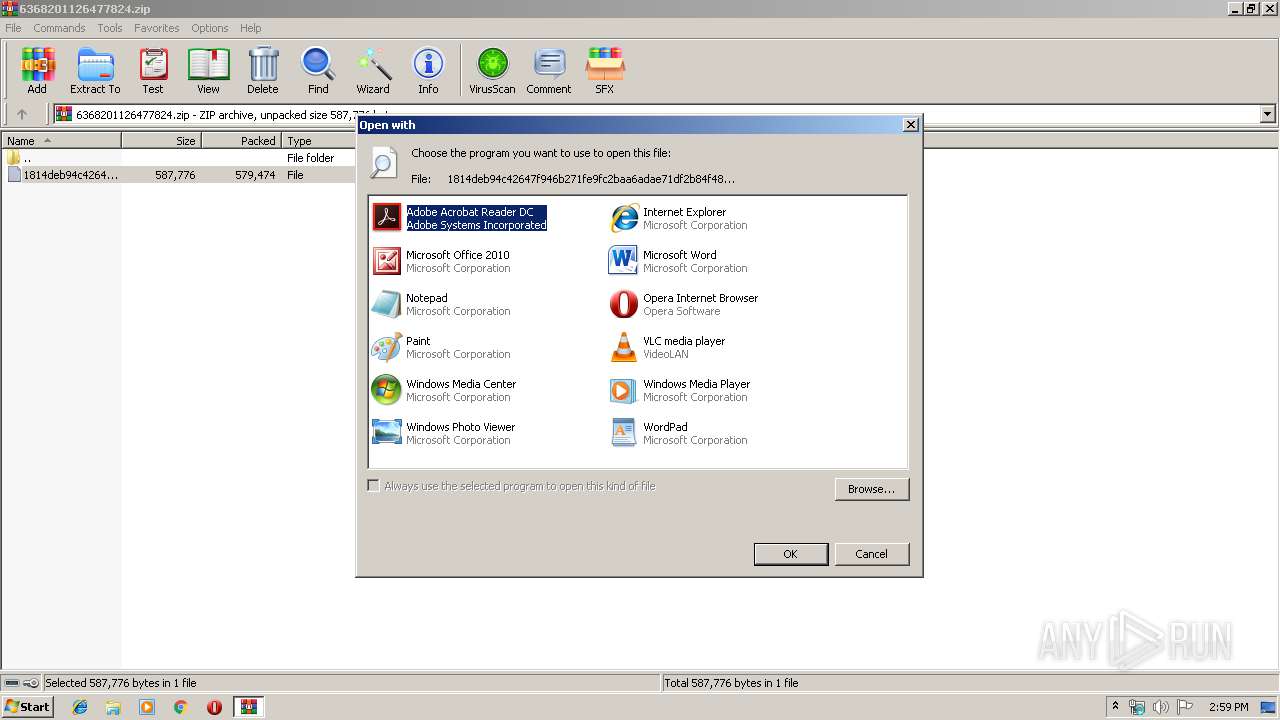Viewport: 1280px width, 720px height.
Task: Open the File menu
Action: (13, 28)
